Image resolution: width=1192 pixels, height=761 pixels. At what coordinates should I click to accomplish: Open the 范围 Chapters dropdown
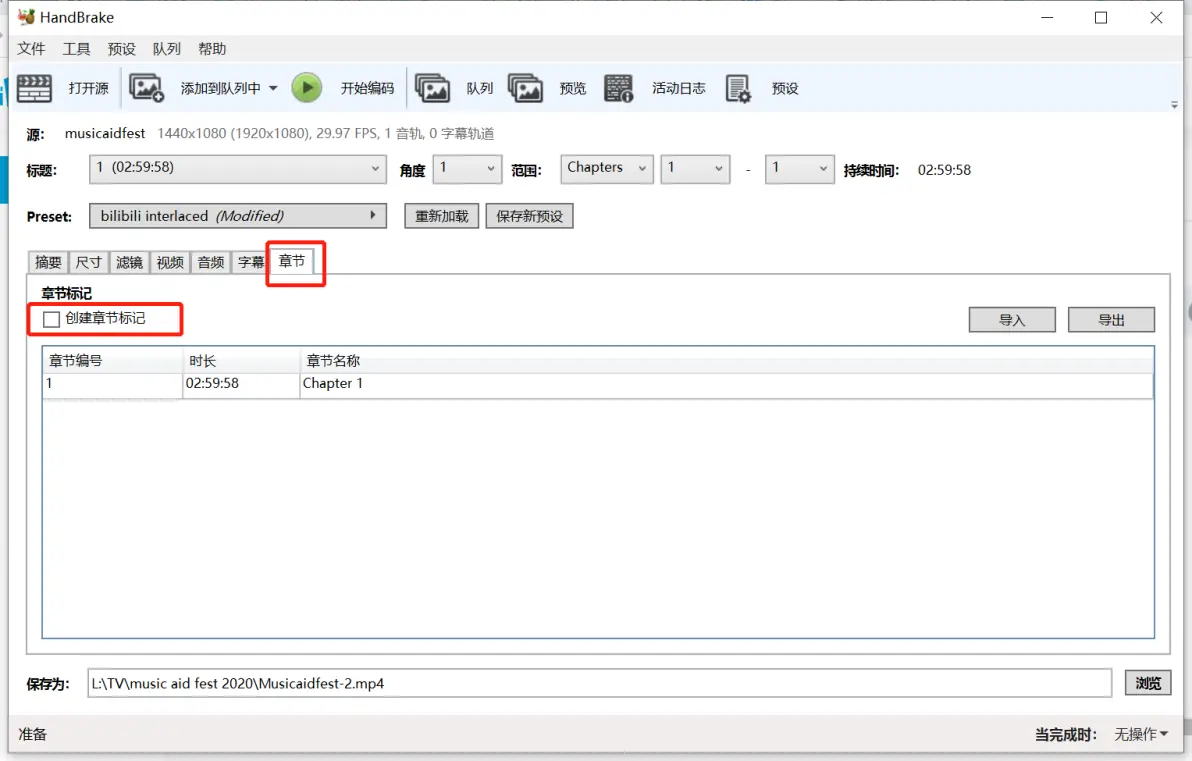(607, 169)
